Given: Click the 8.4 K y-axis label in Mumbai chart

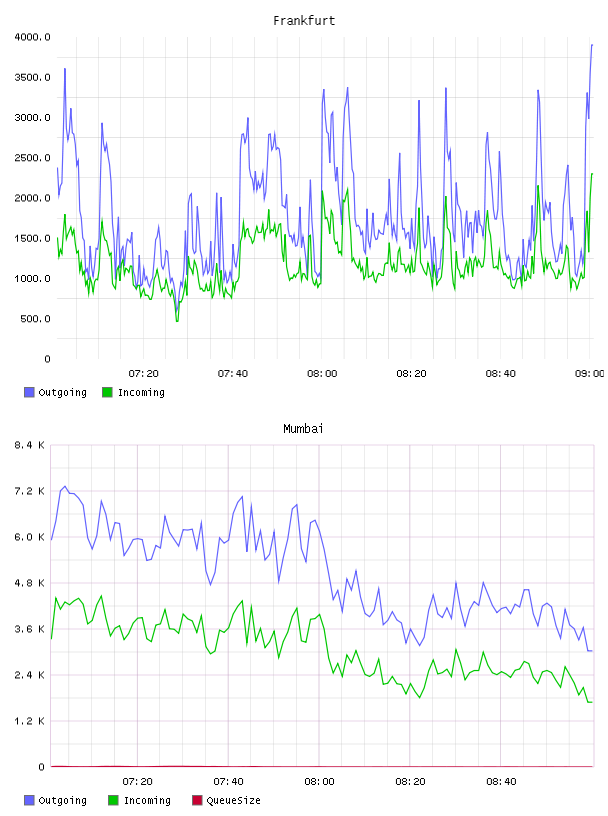Looking at the screenshot, I should point(30,445).
